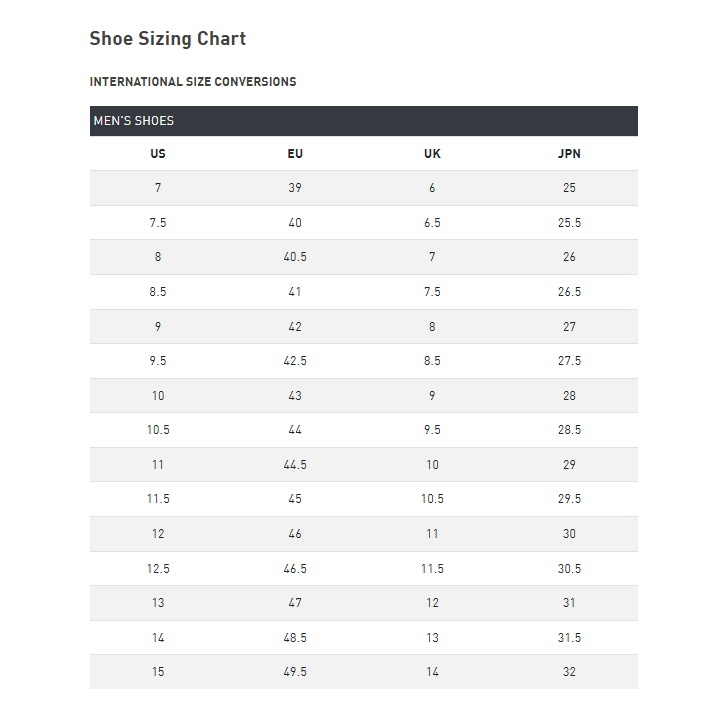Image resolution: width=720 pixels, height=720 pixels.
Task: Select the International Size Conversions subheading
Action: [x=193, y=82]
